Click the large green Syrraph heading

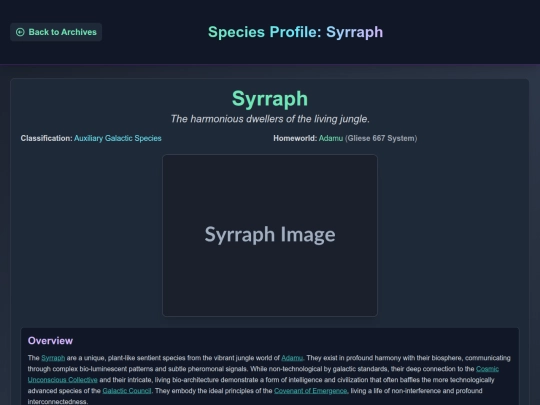point(270,99)
